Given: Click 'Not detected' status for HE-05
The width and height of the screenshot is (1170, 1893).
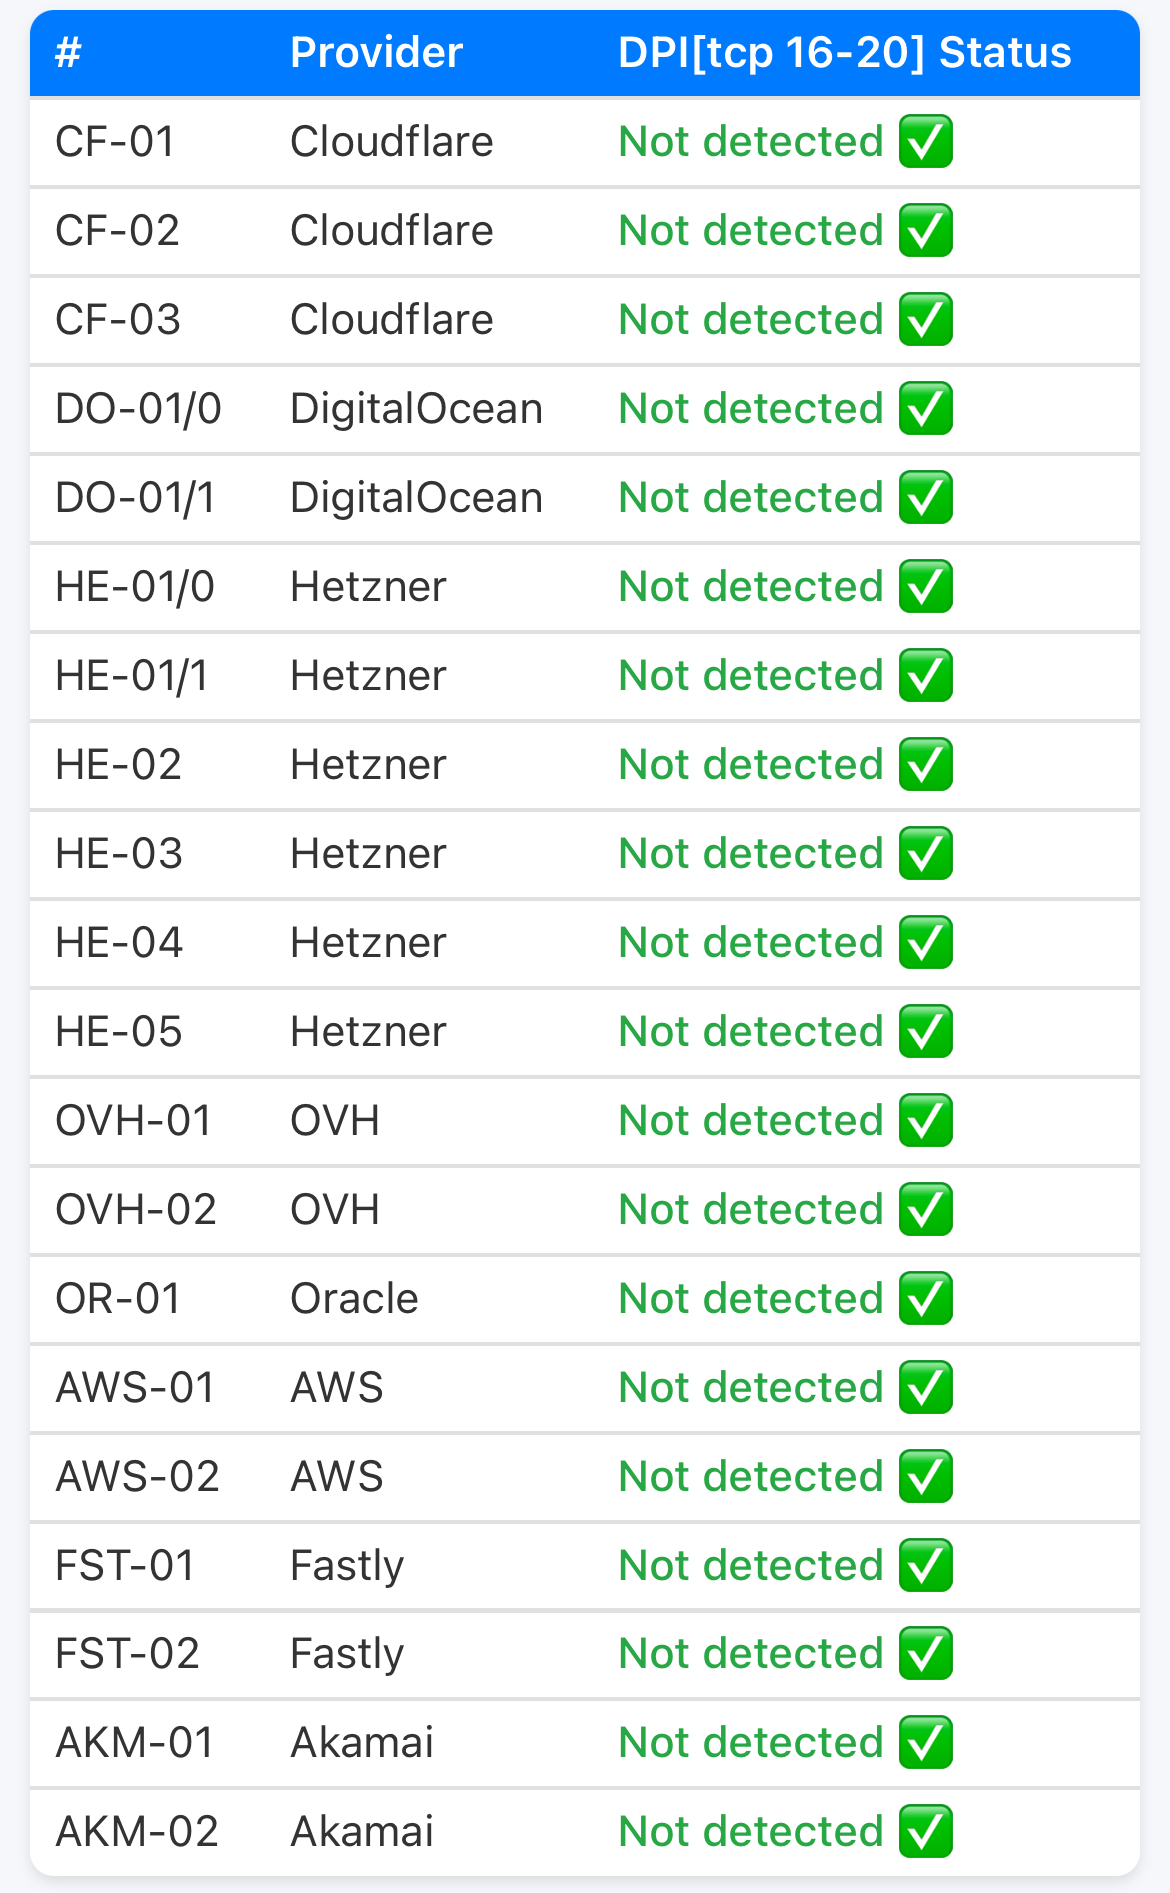Looking at the screenshot, I should click(751, 1032).
